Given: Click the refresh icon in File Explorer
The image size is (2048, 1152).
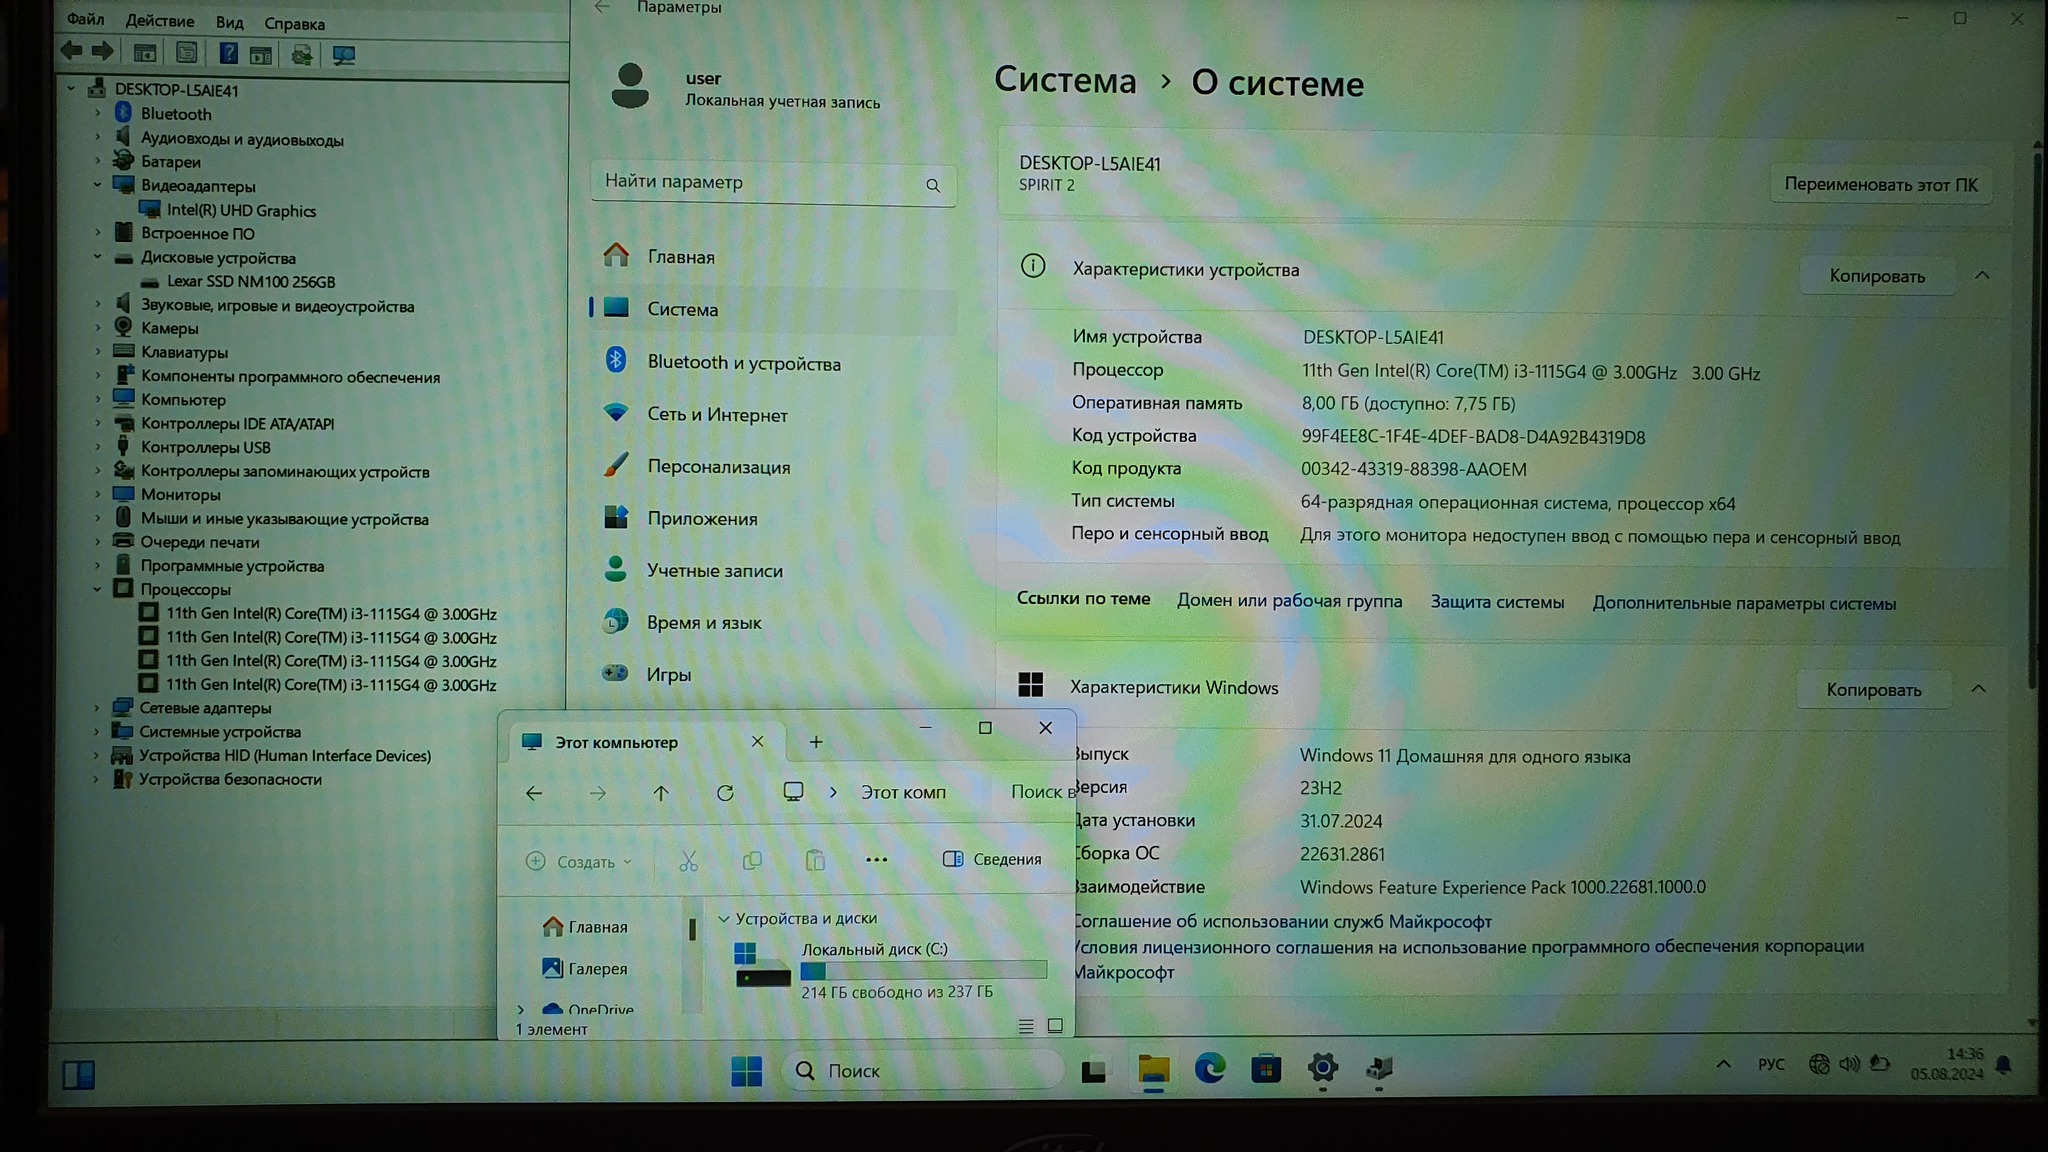Looking at the screenshot, I should (725, 793).
